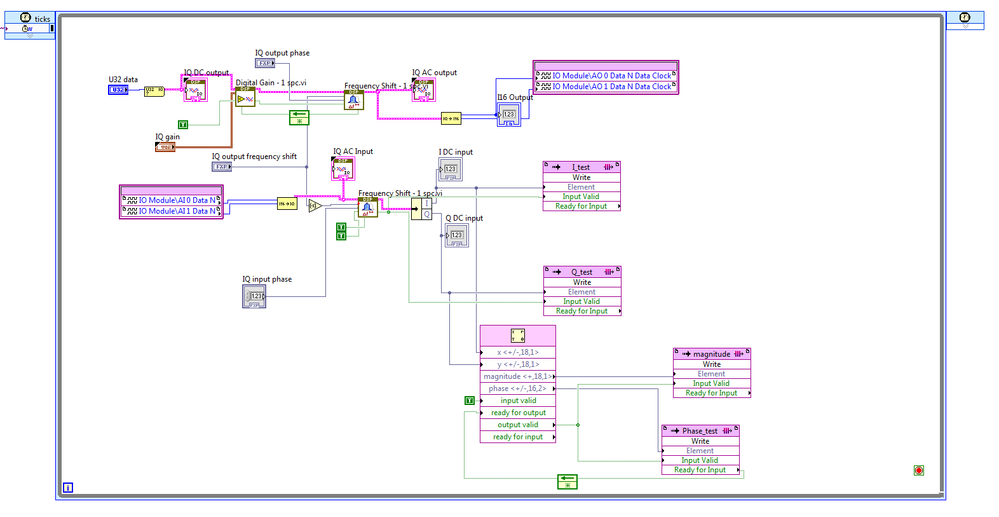Click the rectangular to polar node icon
Image resolution: width=999 pixels, height=517 pixels.
517,335
